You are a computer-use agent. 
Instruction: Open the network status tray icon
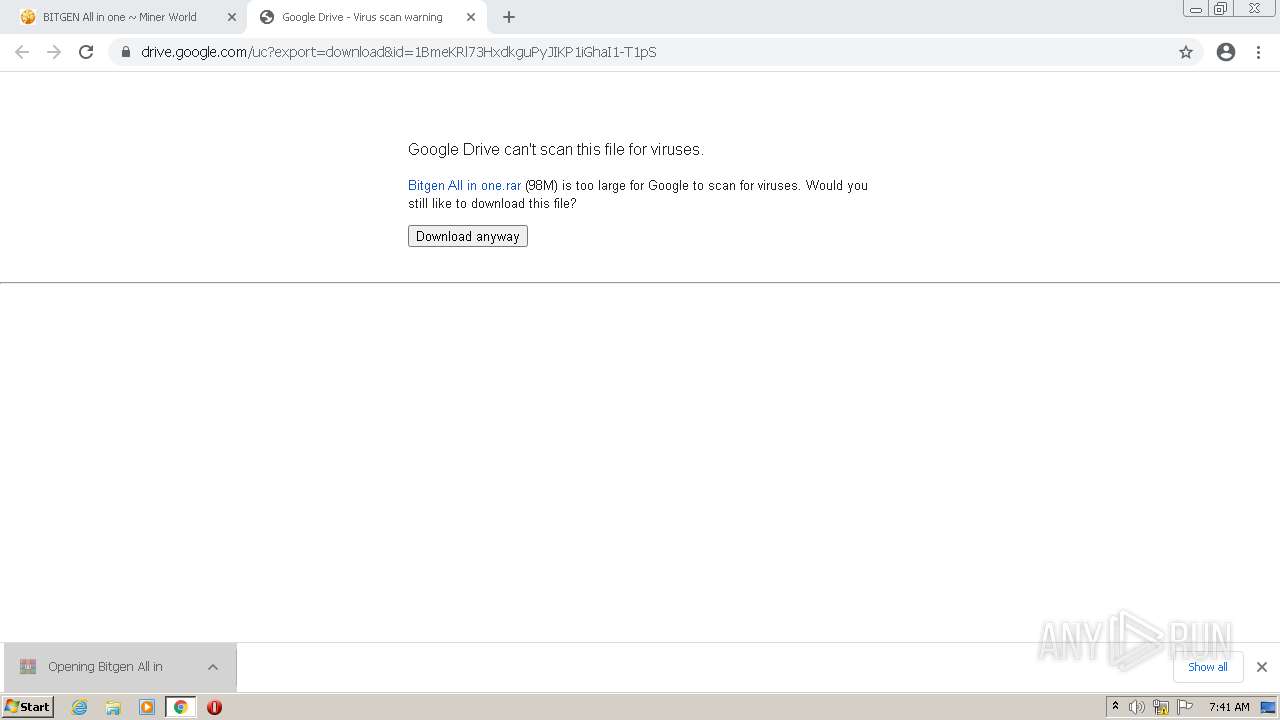[x=1161, y=707]
